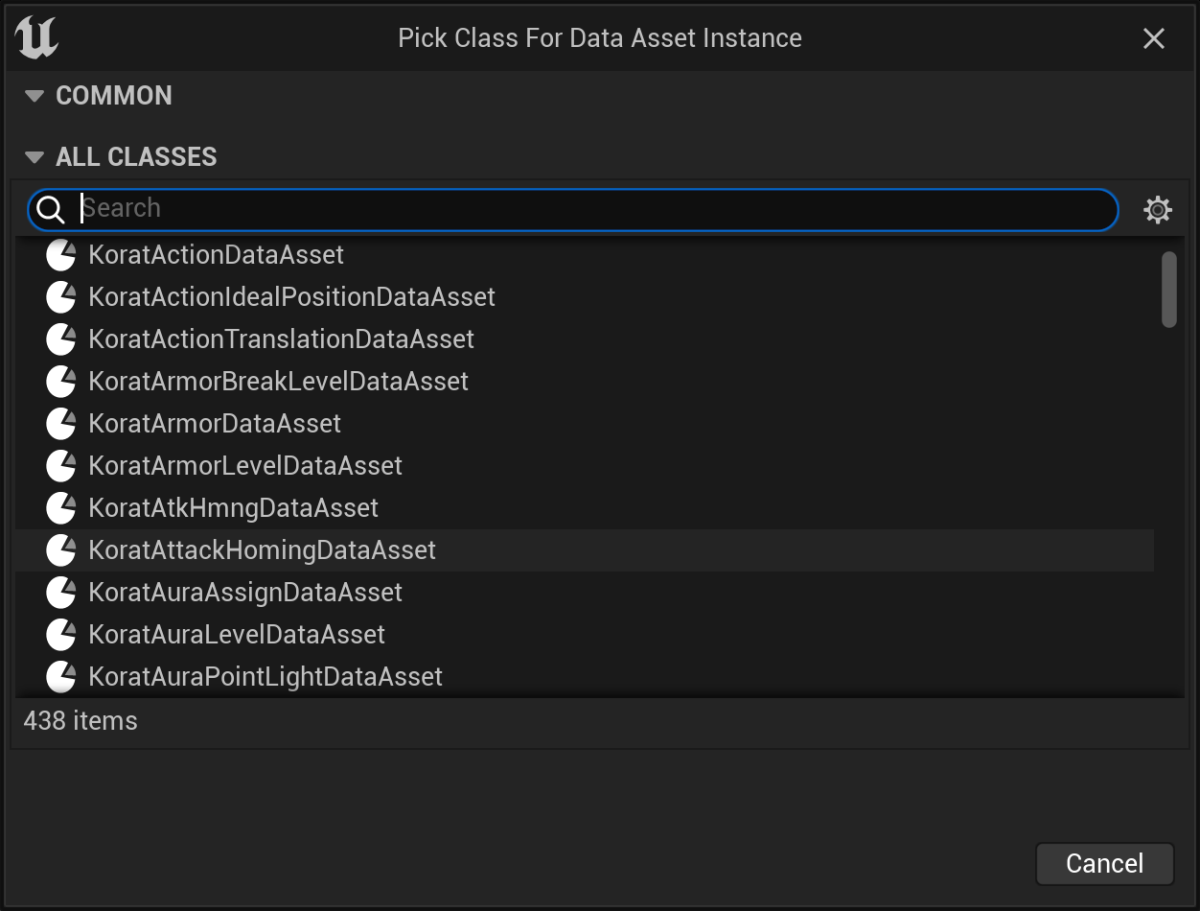This screenshot has width=1200, height=911.
Task: Focus the class Search field
Action: coord(572,209)
